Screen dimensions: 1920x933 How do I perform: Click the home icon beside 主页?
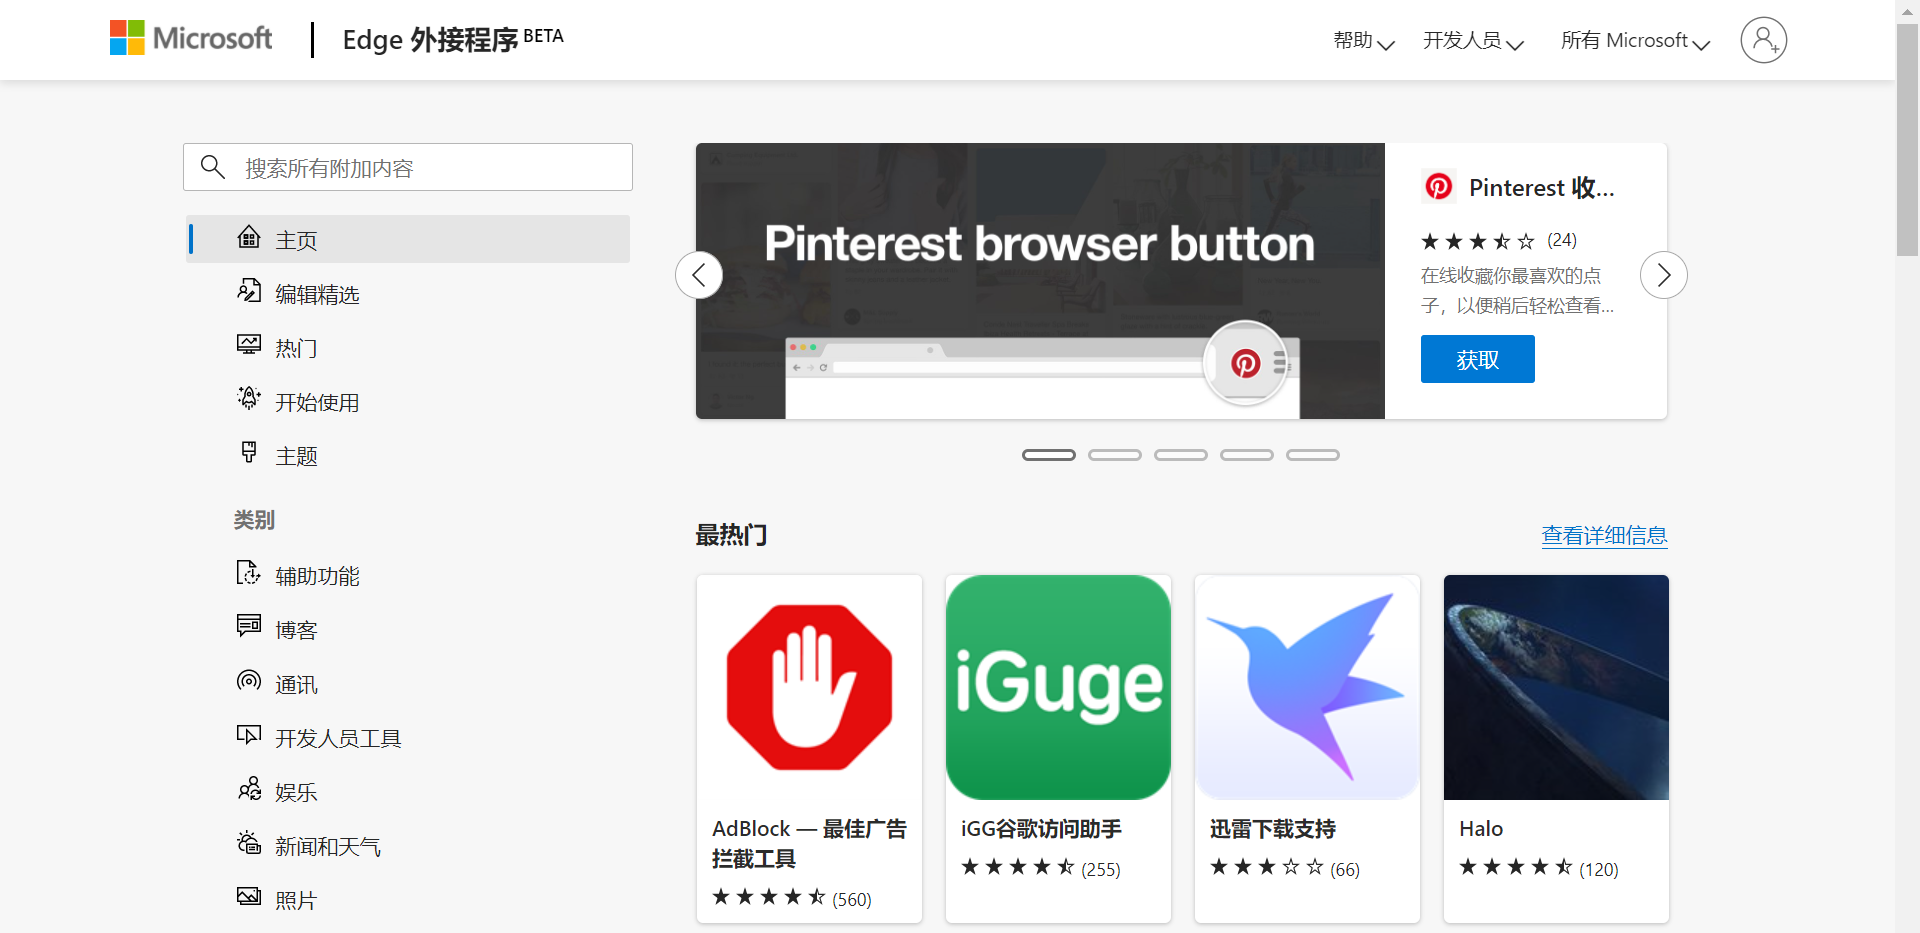pos(249,237)
